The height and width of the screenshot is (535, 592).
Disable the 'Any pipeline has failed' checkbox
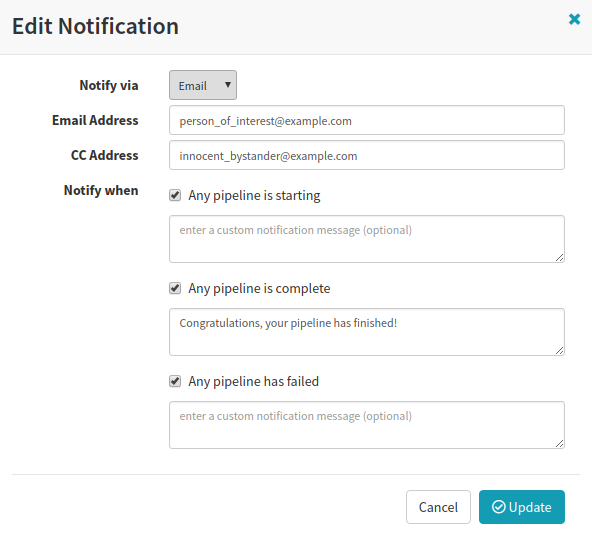click(175, 381)
